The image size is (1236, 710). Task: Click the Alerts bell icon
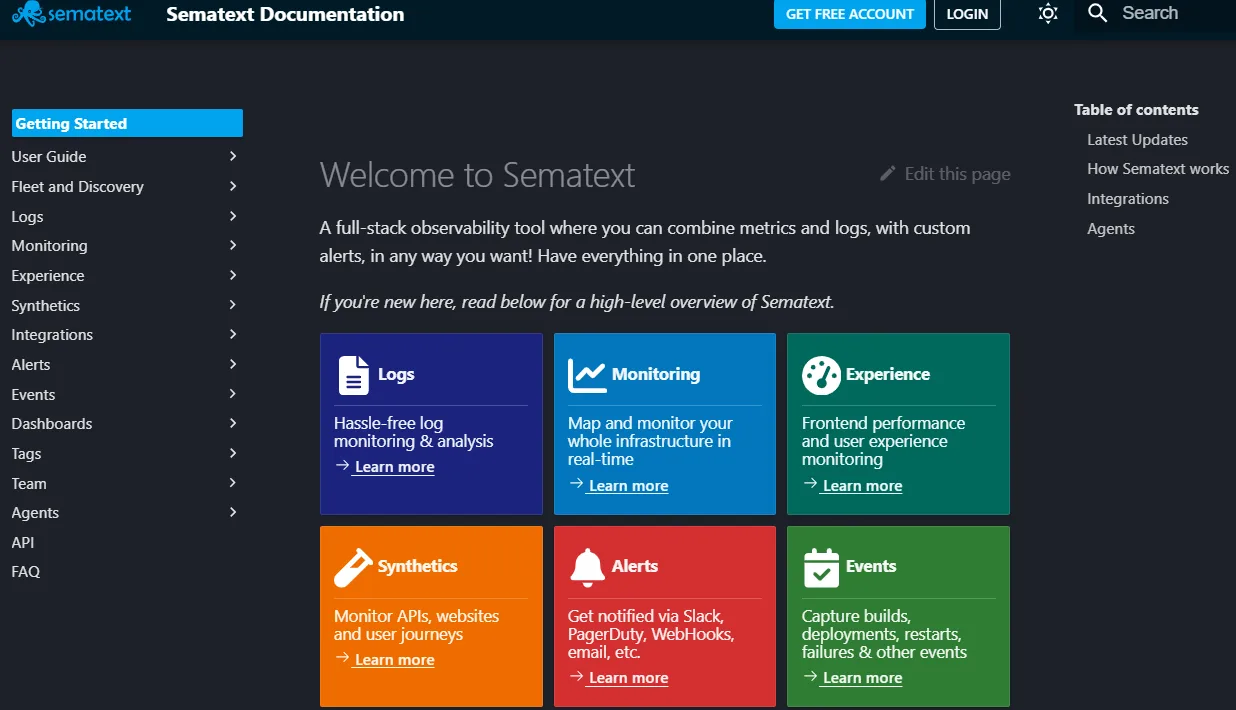[x=587, y=567]
